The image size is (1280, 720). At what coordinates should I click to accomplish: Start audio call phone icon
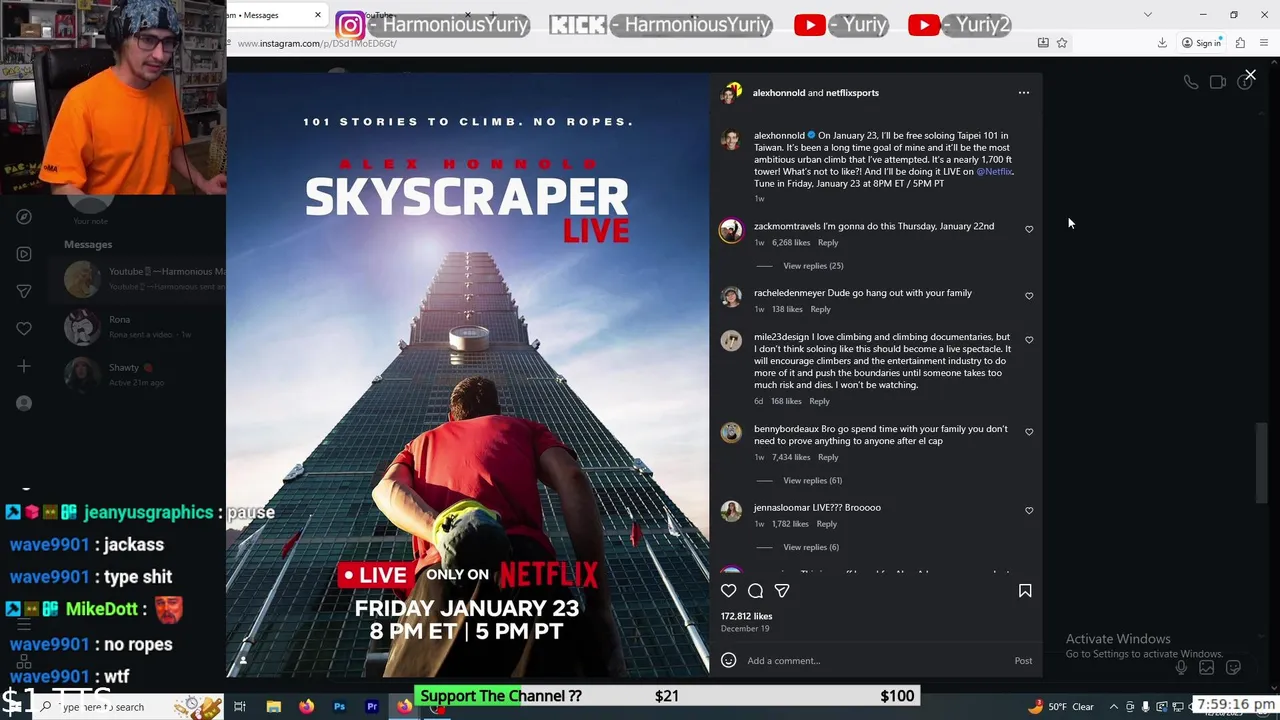pyautogui.click(x=1191, y=83)
